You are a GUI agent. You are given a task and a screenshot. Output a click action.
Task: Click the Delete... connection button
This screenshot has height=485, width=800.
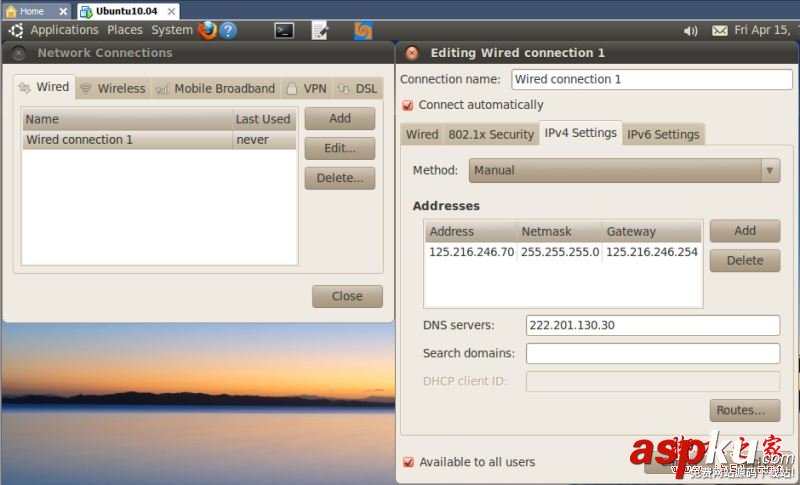pos(340,178)
